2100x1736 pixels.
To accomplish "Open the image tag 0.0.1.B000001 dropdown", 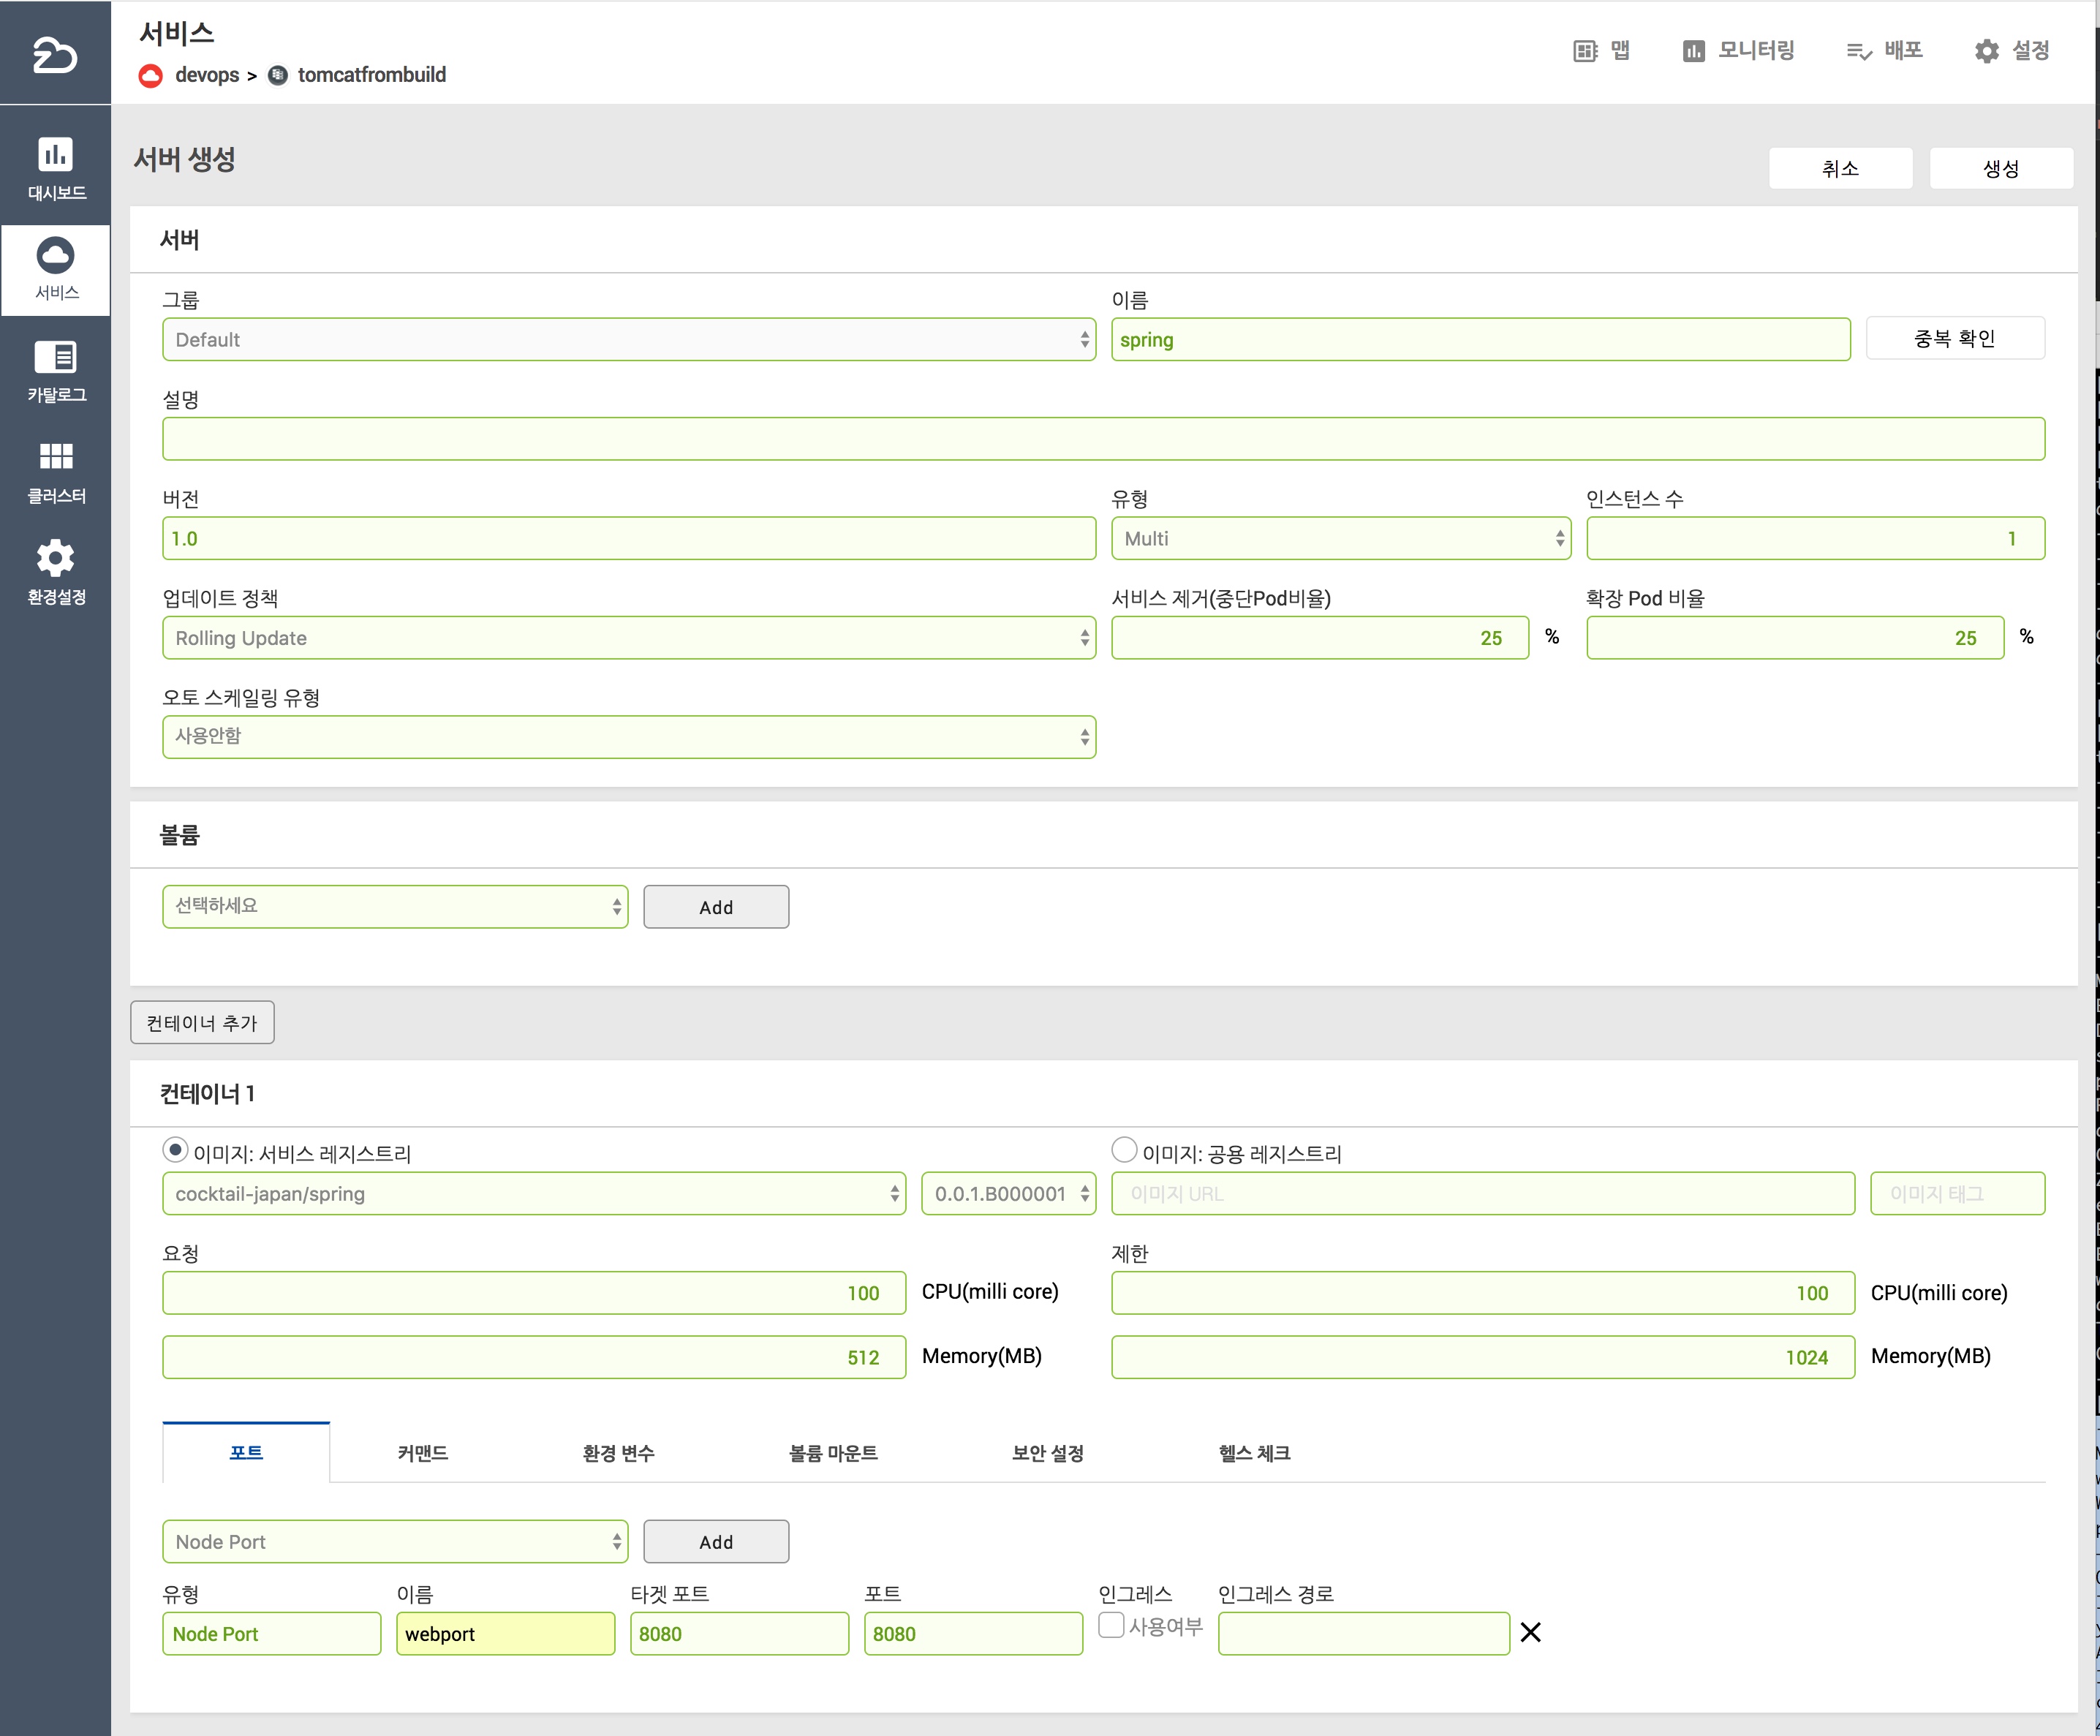I will pos(1008,1194).
